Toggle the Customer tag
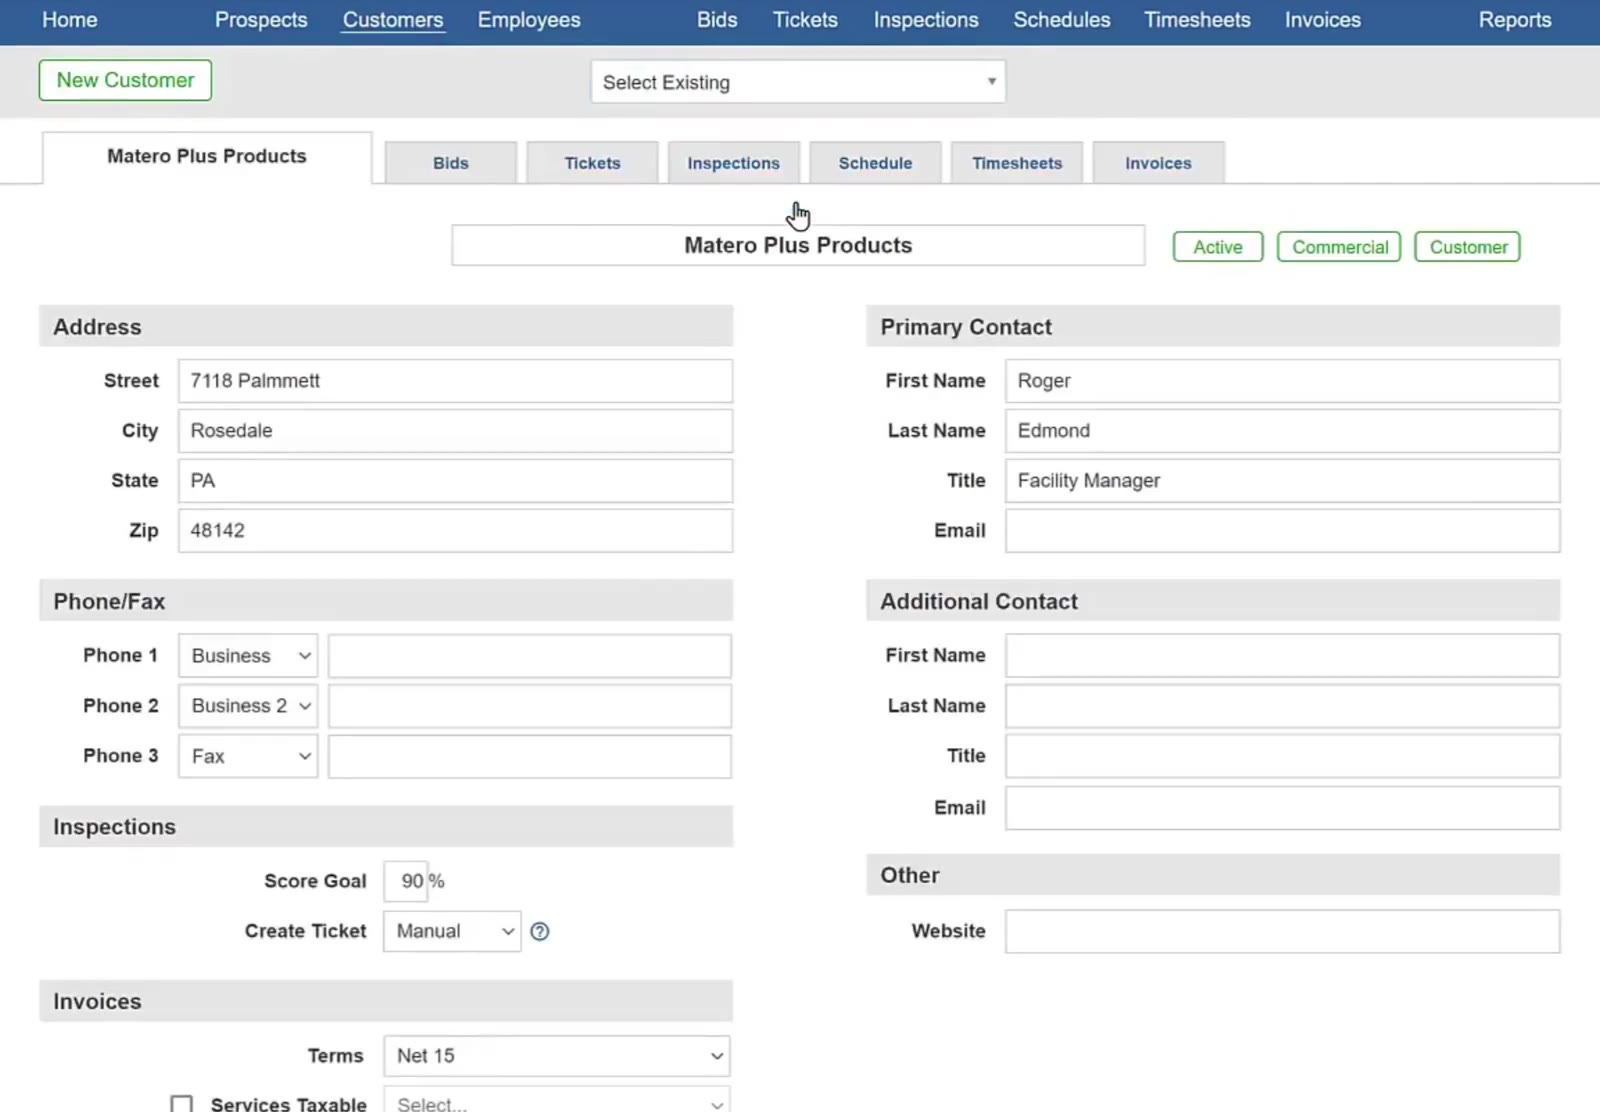This screenshot has width=1600, height=1112. pyautogui.click(x=1467, y=247)
